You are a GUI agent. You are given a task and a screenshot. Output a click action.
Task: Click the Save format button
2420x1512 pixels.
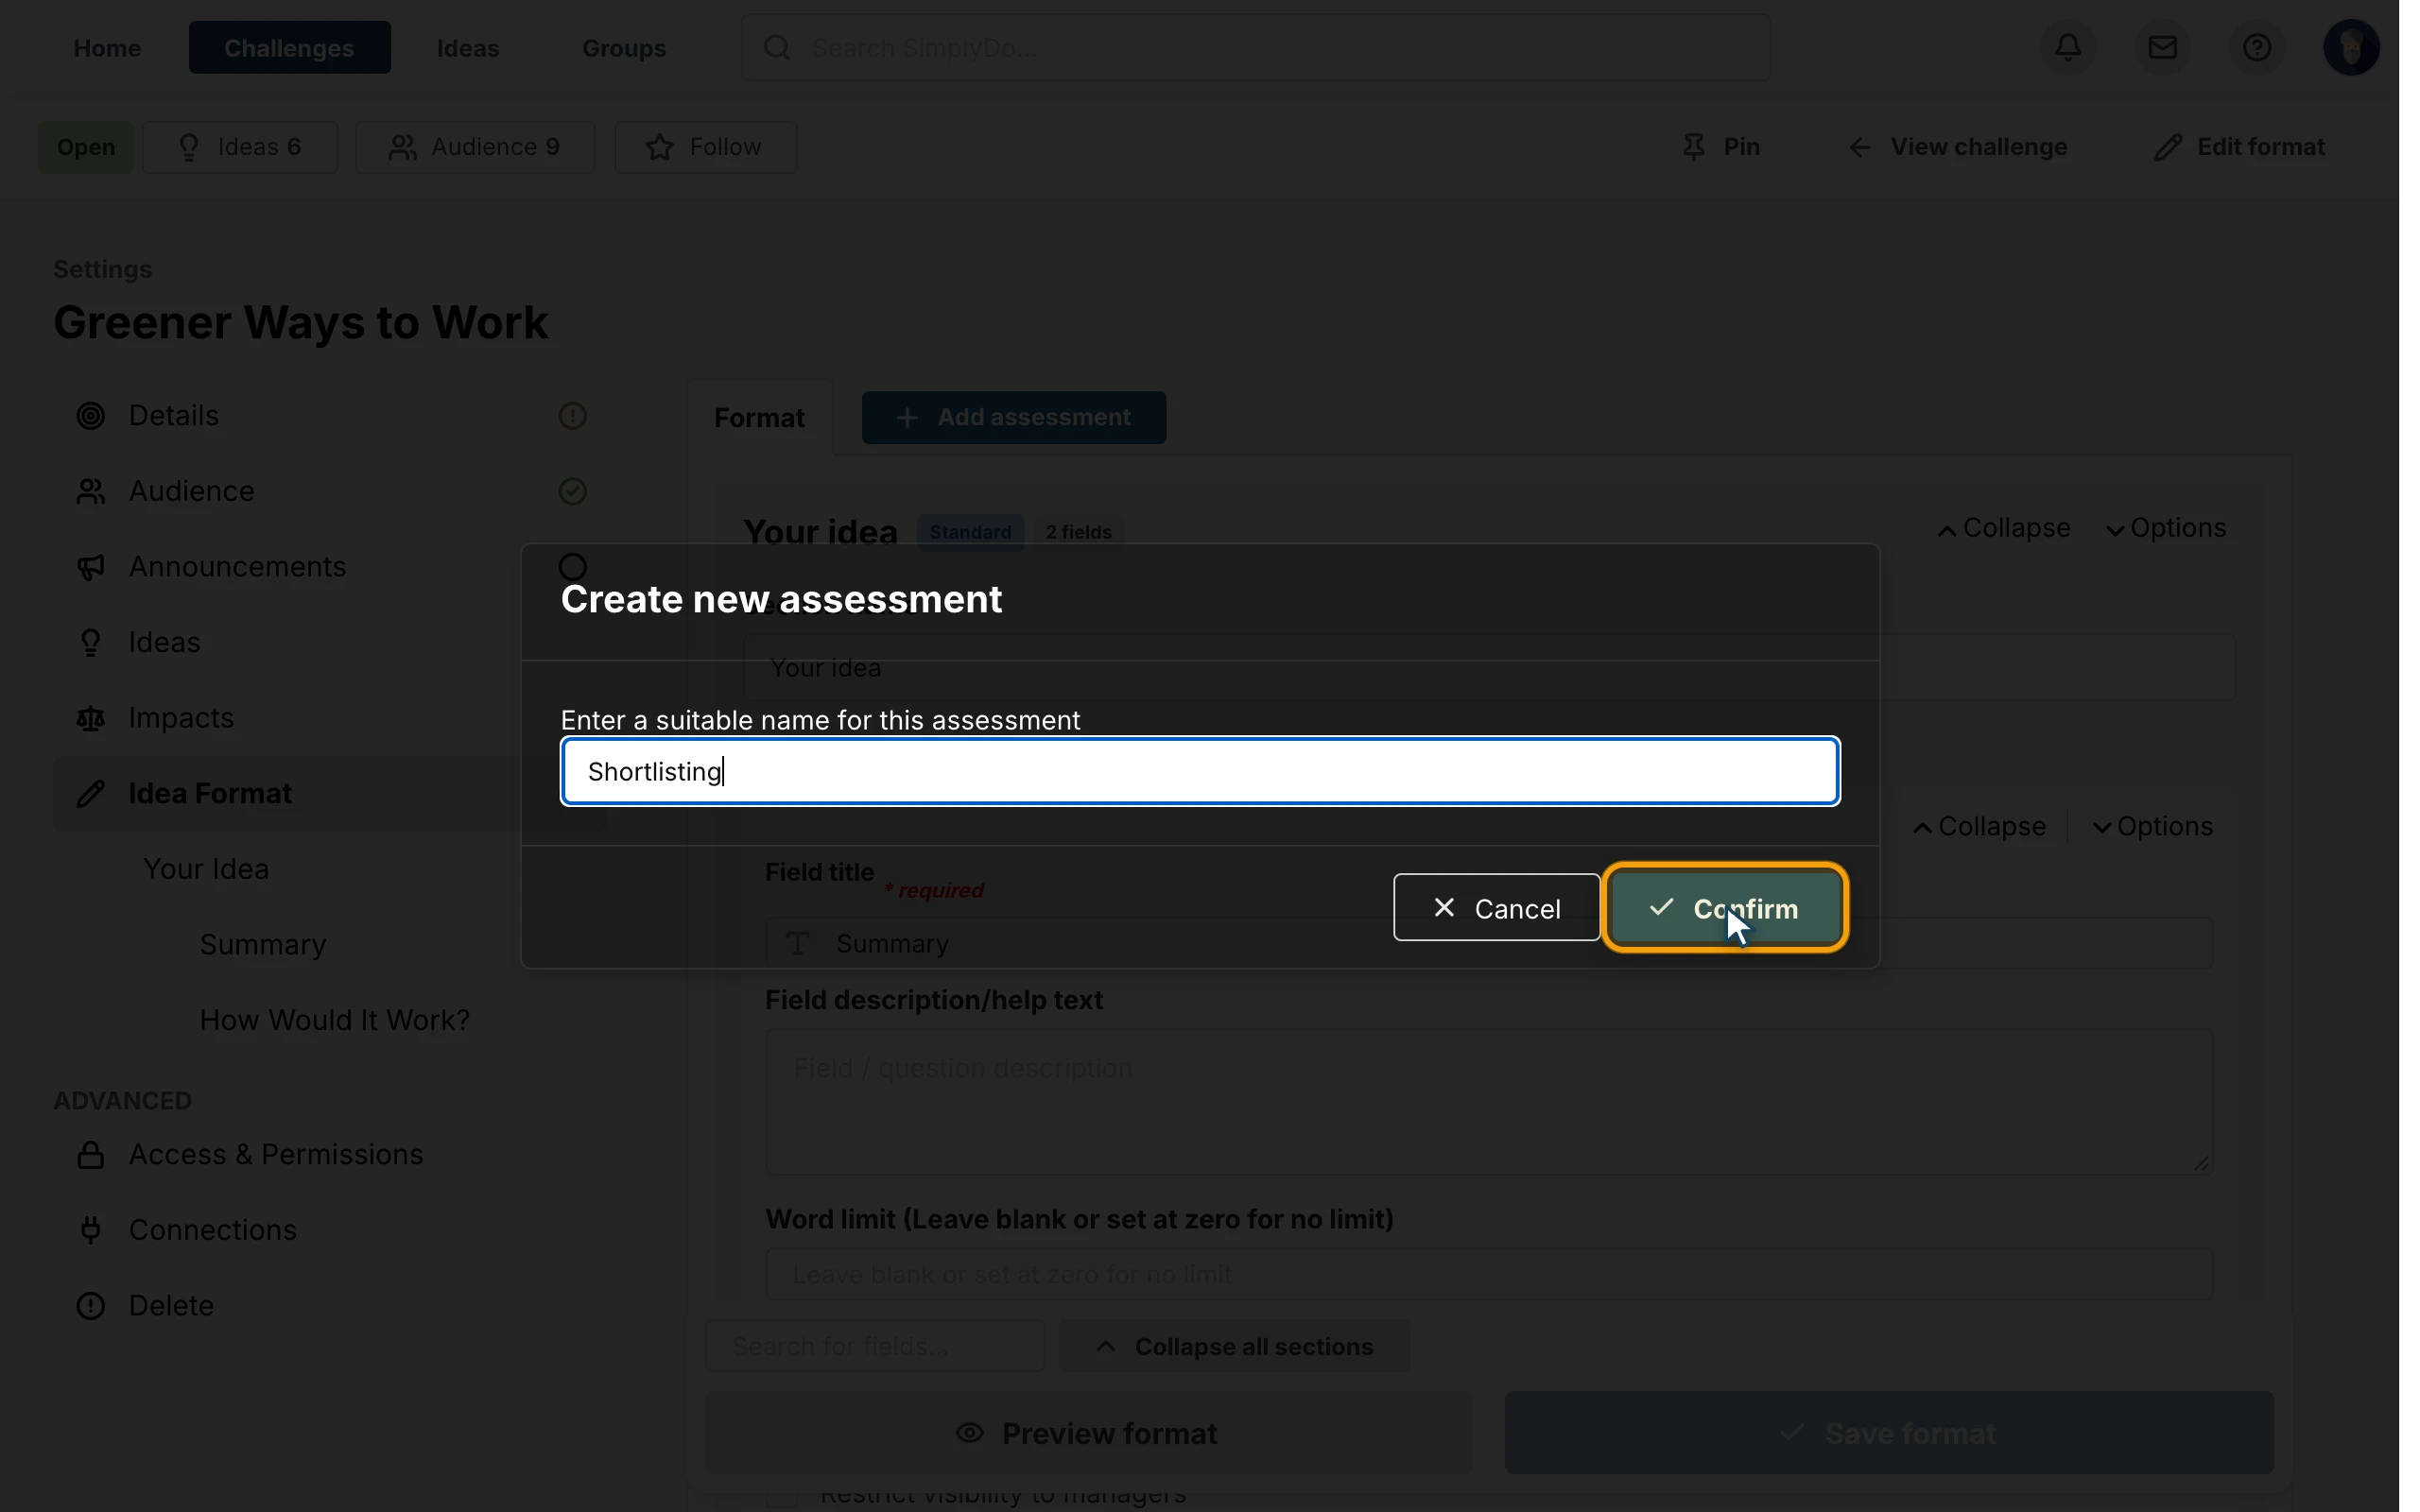click(x=1889, y=1433)
